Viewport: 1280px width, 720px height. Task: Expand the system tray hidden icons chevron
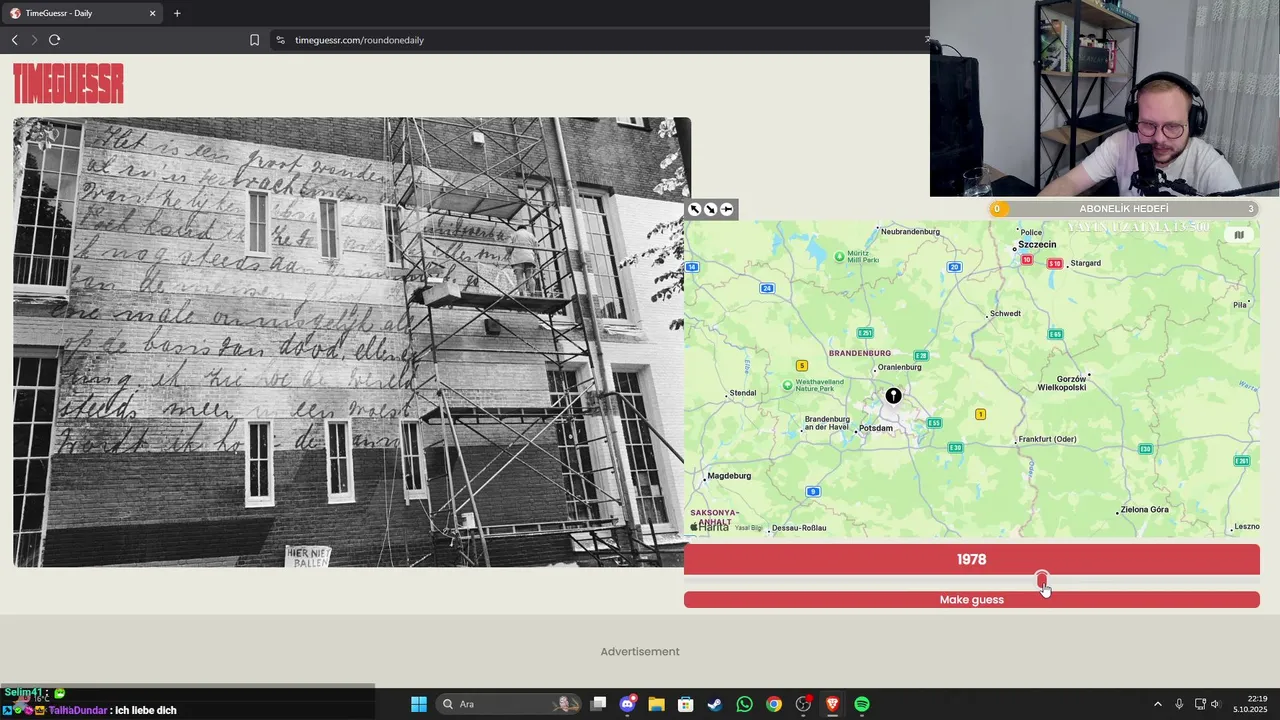pos(1158,704)
